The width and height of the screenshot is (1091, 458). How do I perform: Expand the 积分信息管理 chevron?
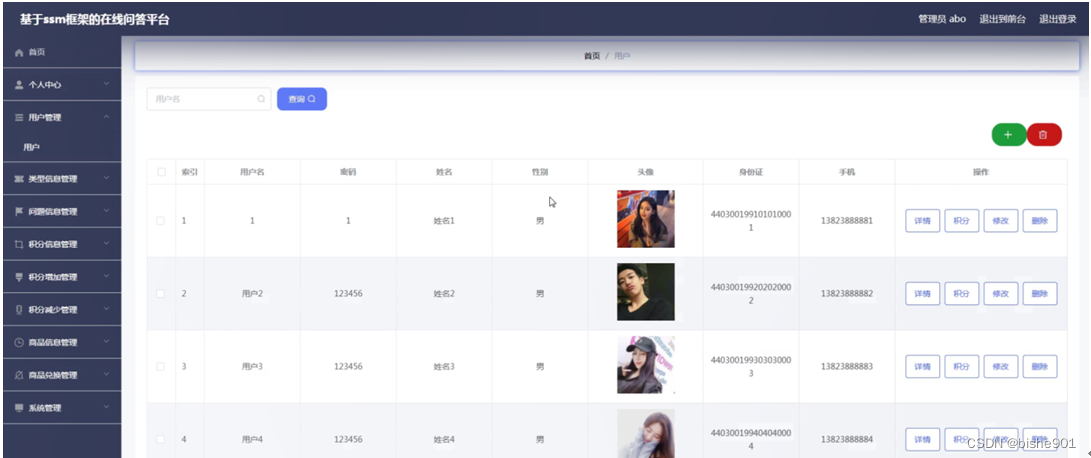(x=106, y=244)
